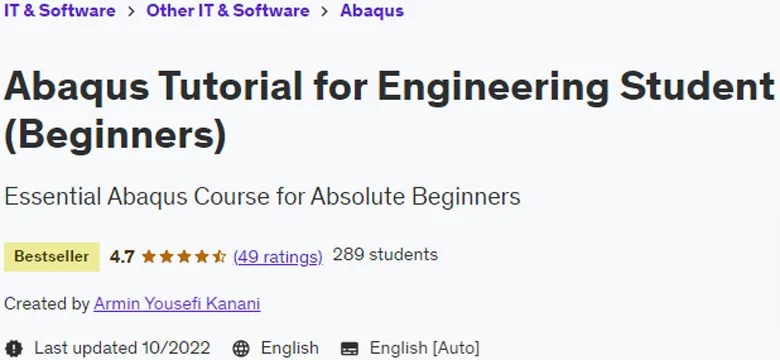Click the second rating star
The height and width of the screenshot is (360, 780).
click(167, 257)
